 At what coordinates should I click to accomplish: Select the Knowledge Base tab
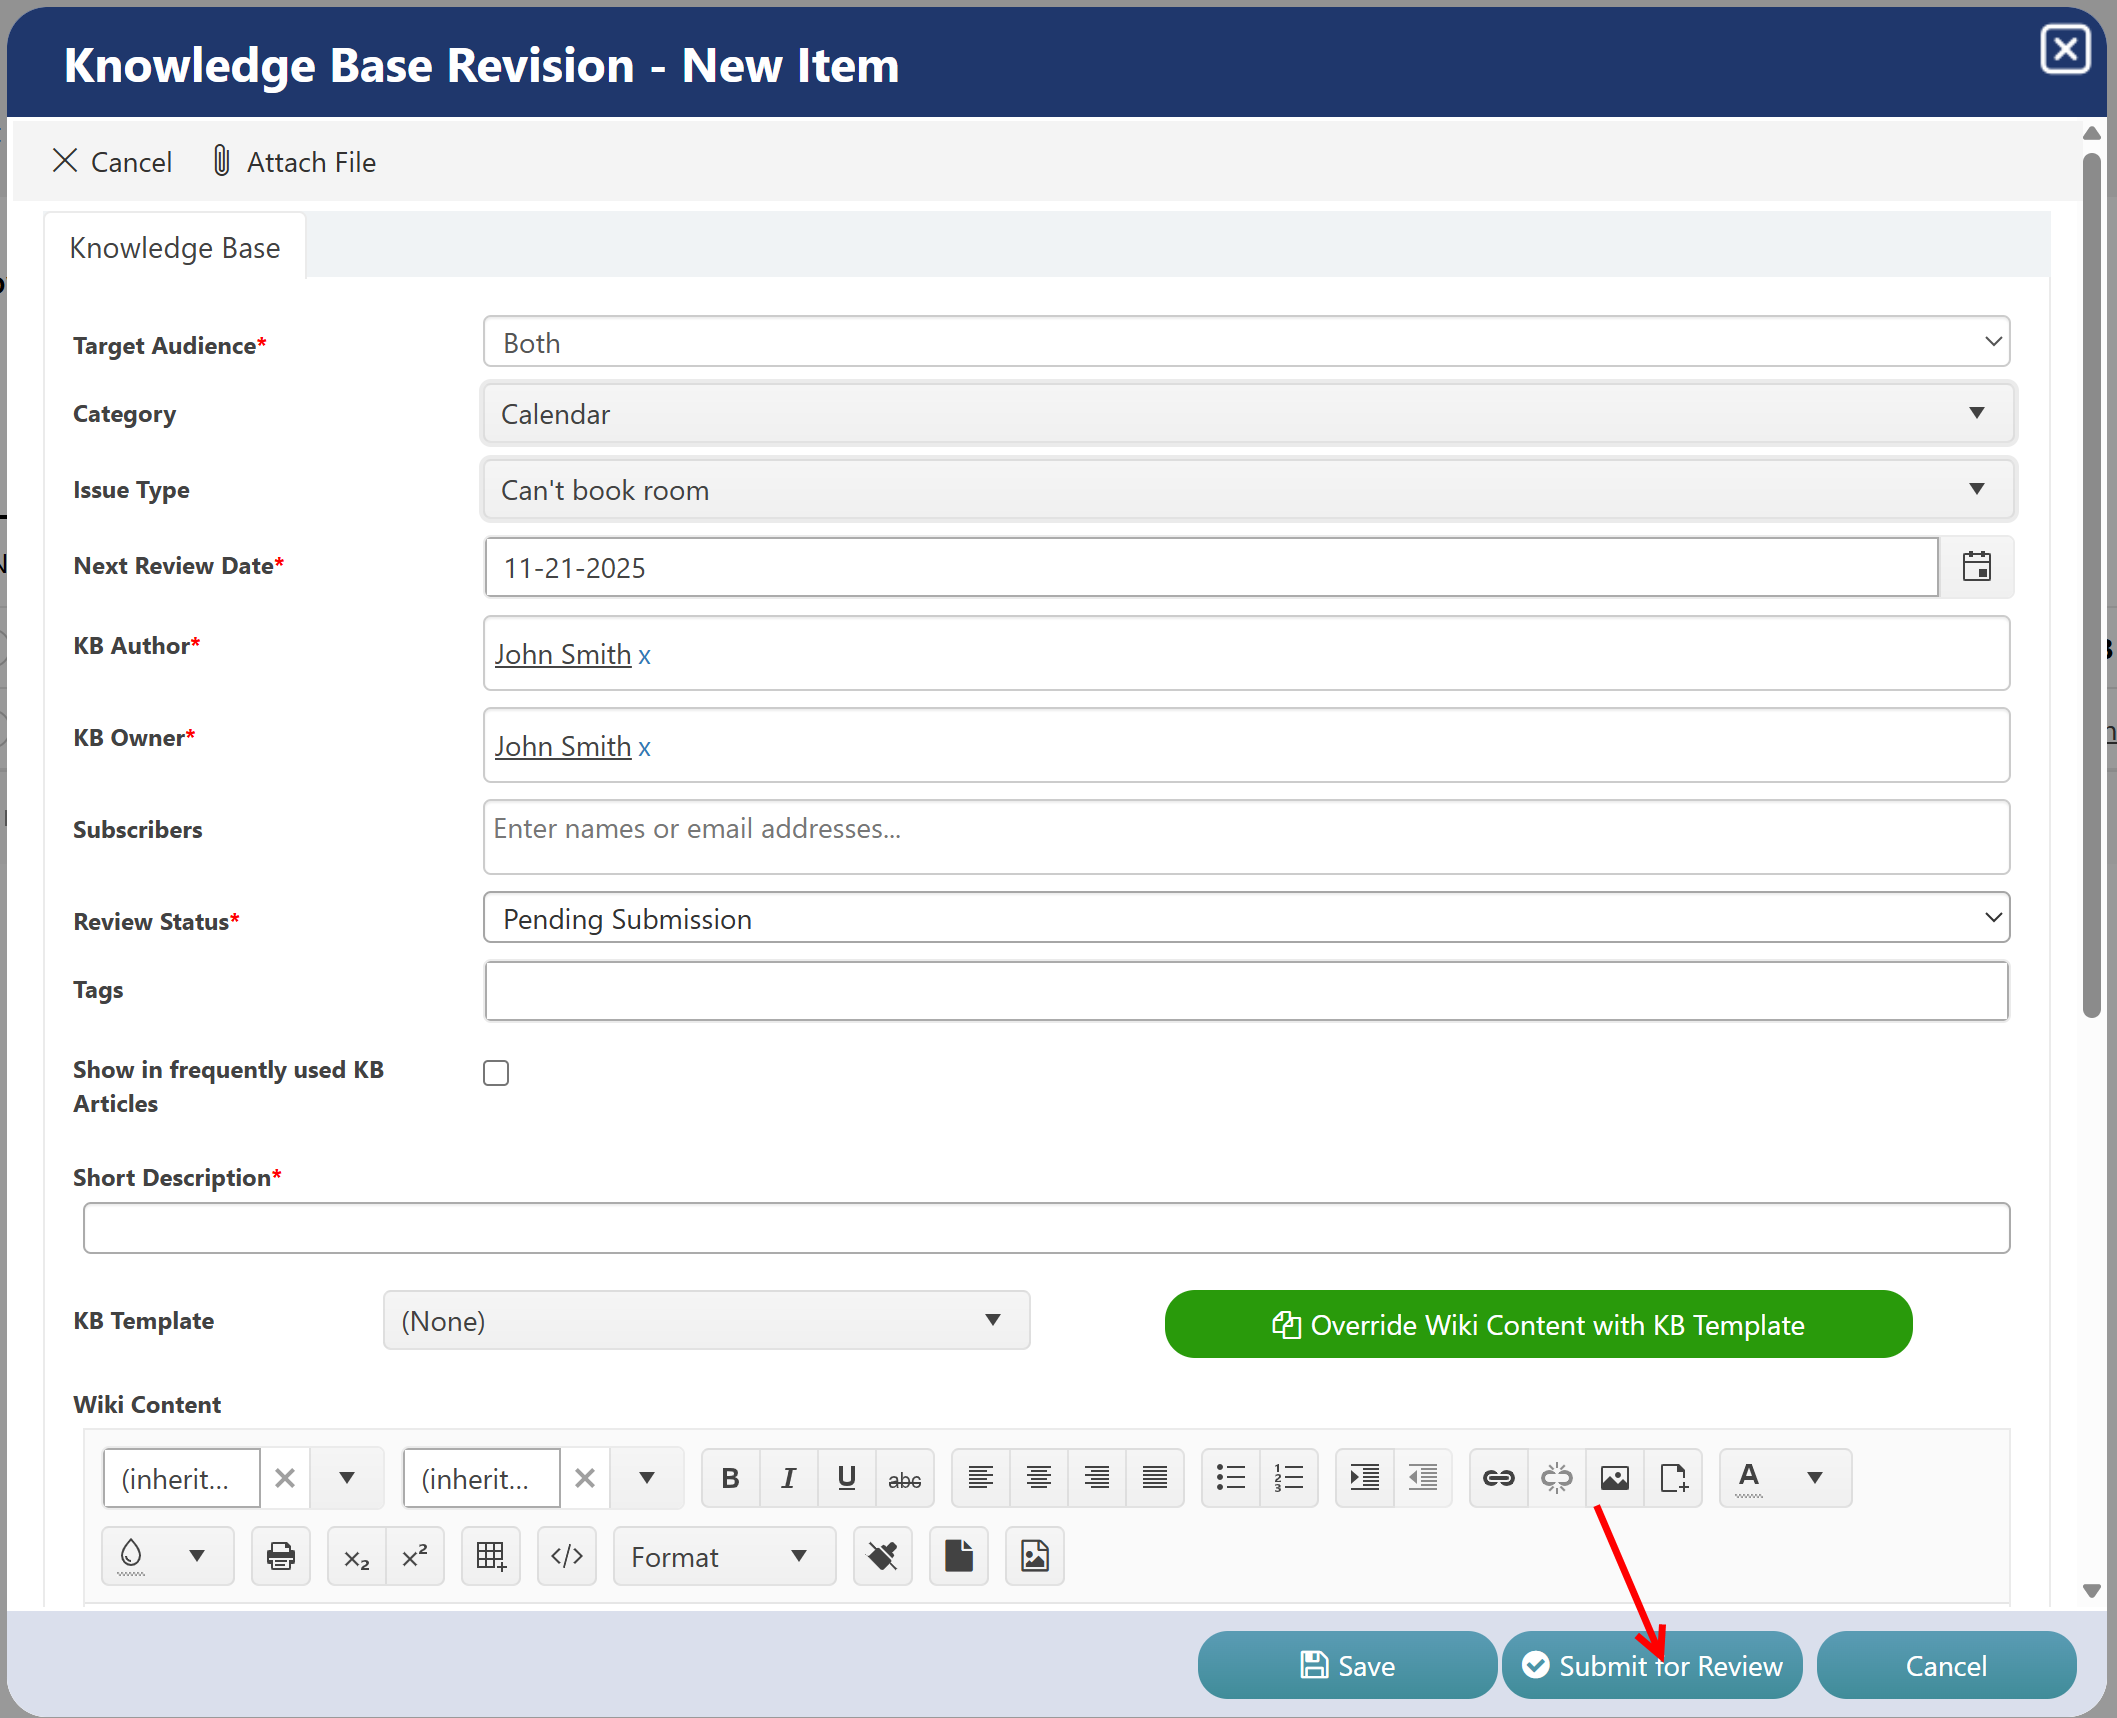coord(175,247)
